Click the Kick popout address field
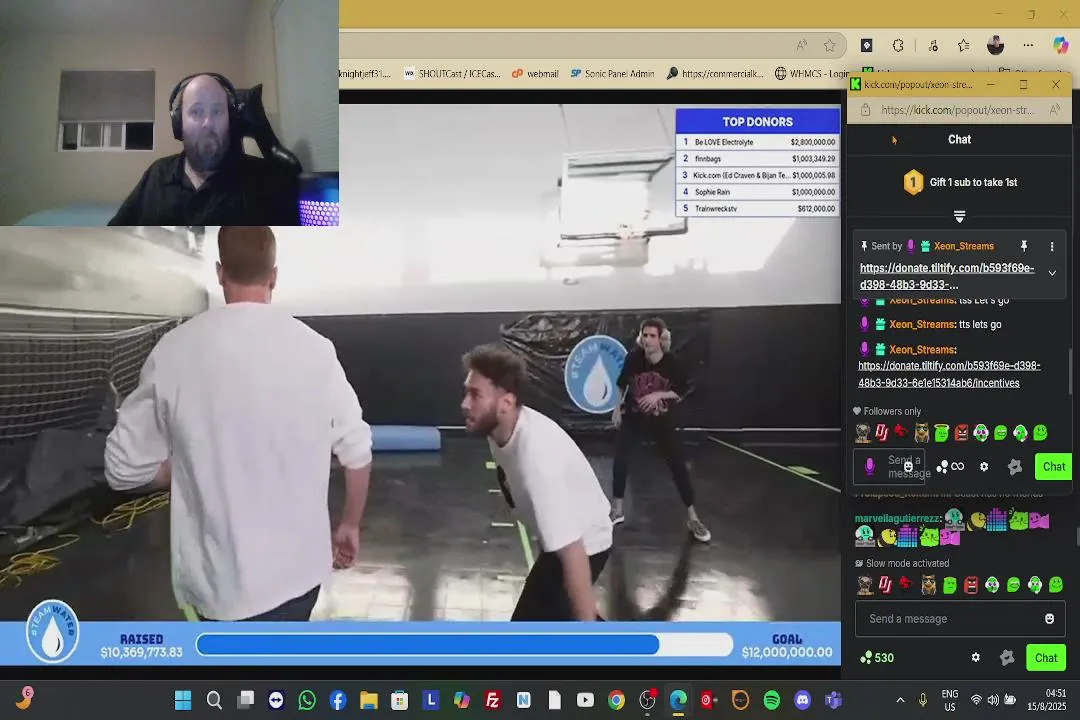The width and height of the screenshot is (1080, 720). [x=957, y=110]
